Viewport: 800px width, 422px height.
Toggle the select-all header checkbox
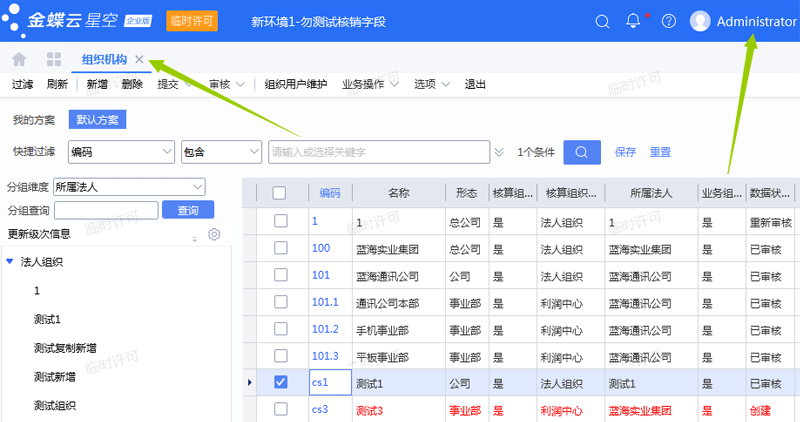(x=279, y=193)
